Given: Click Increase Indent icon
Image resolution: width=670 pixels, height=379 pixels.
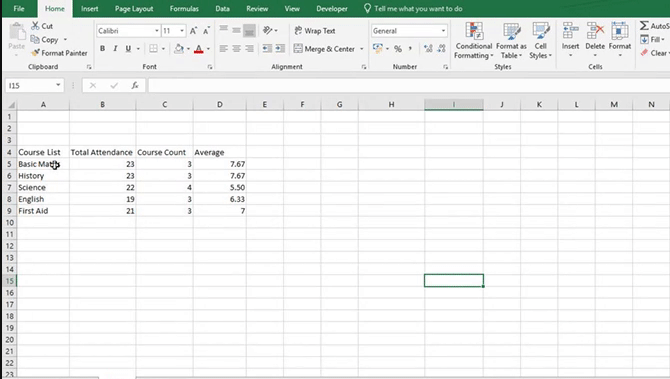Looking at the screenshot, I should tap(280, 49).
